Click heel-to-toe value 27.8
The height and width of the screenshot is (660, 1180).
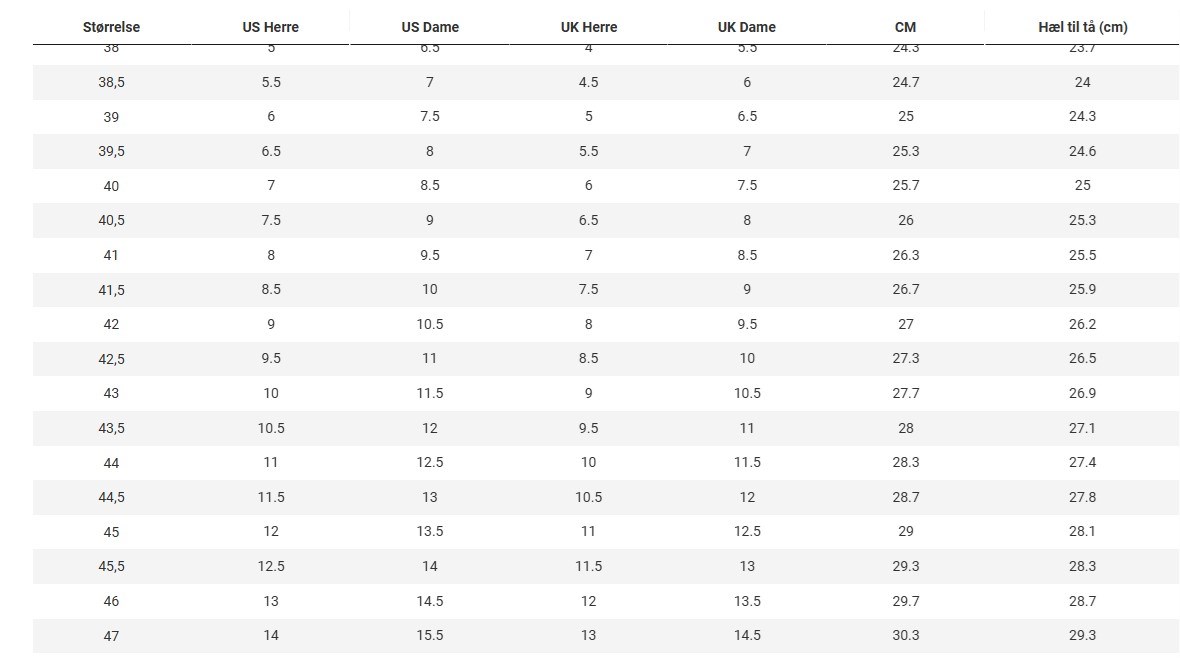1082,497
